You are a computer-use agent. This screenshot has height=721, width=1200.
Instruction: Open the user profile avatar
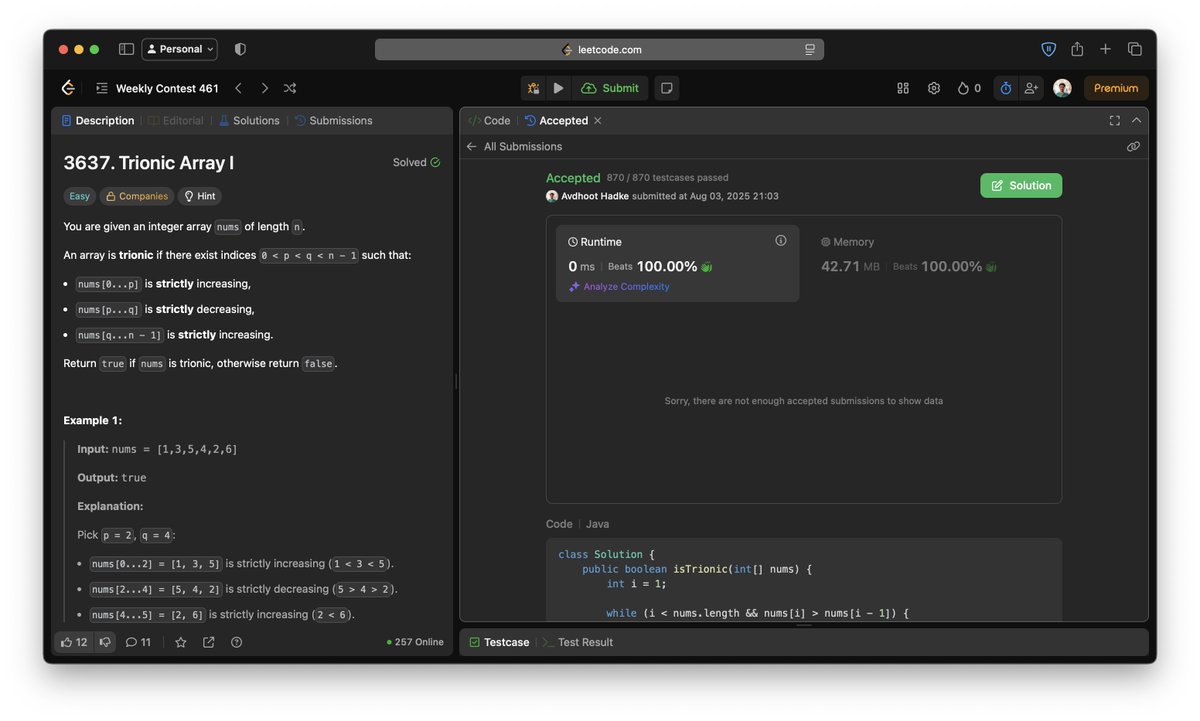point(1062,88)
